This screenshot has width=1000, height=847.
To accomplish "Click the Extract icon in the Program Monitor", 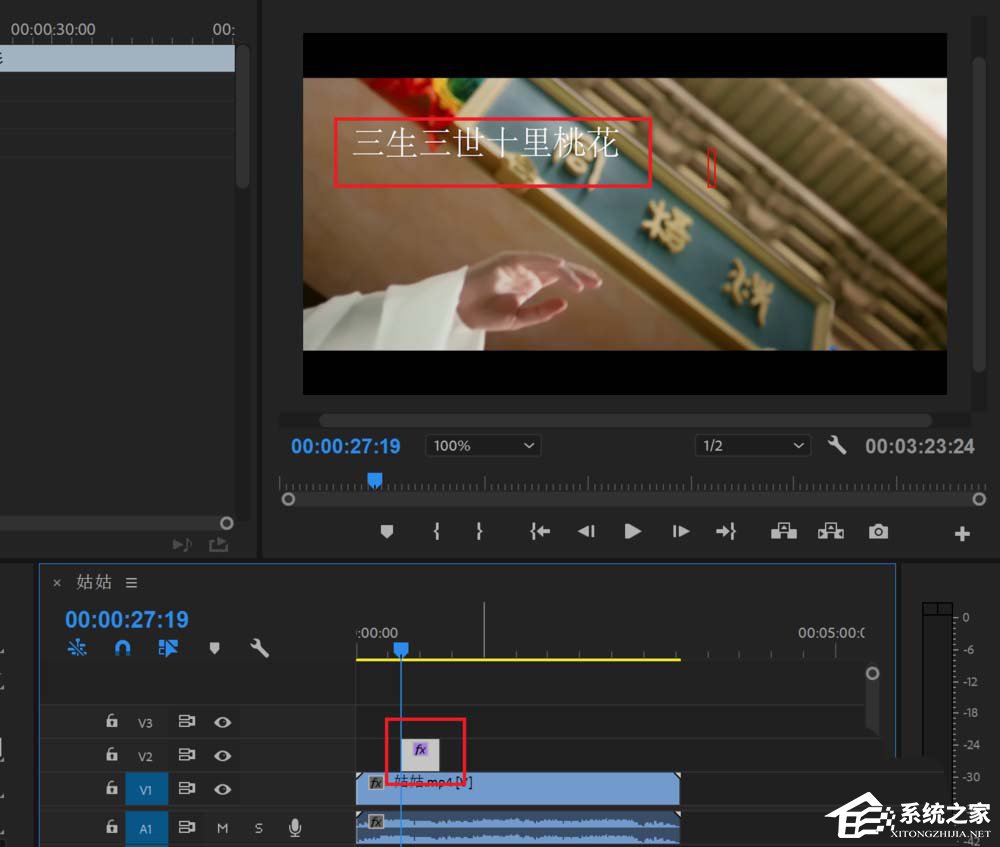I will pos(831,531).
